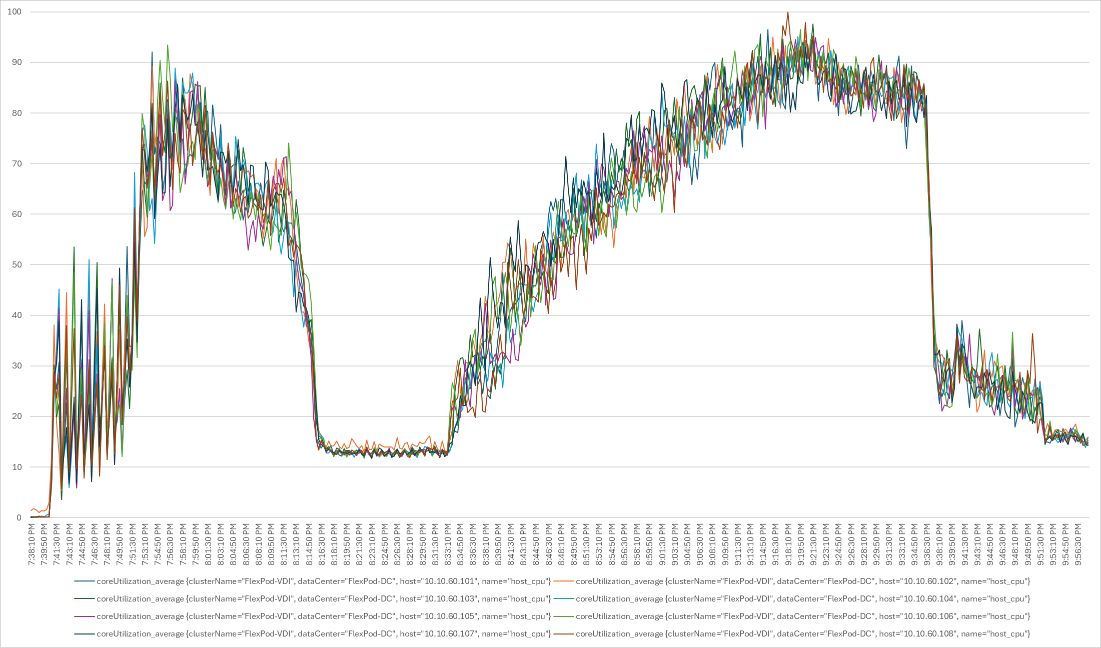Select legend entry for host 10.10.60.101

pos(312,581)
